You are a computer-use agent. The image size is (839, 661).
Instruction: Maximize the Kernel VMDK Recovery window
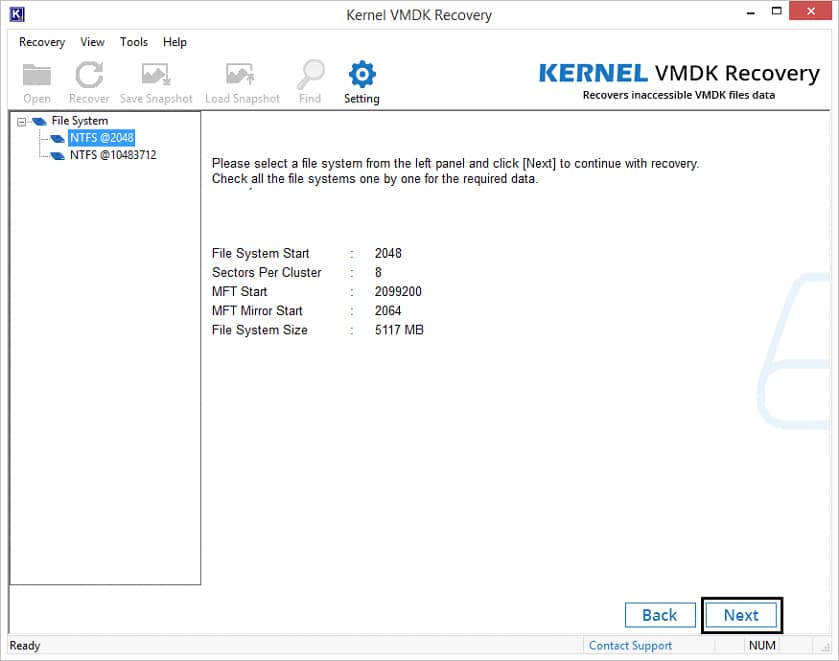(x=776, y=11)
